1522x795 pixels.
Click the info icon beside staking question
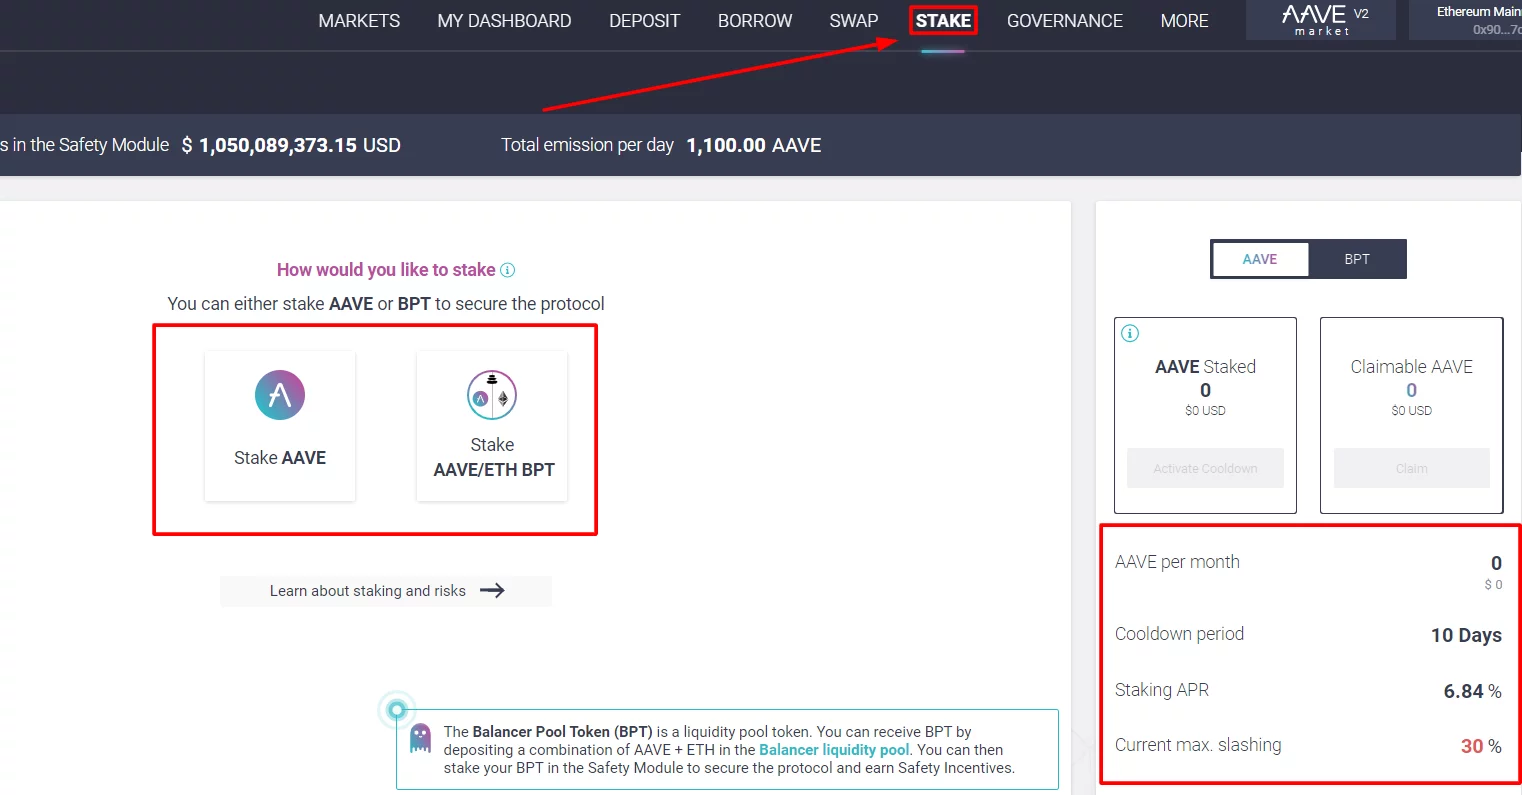507,270
